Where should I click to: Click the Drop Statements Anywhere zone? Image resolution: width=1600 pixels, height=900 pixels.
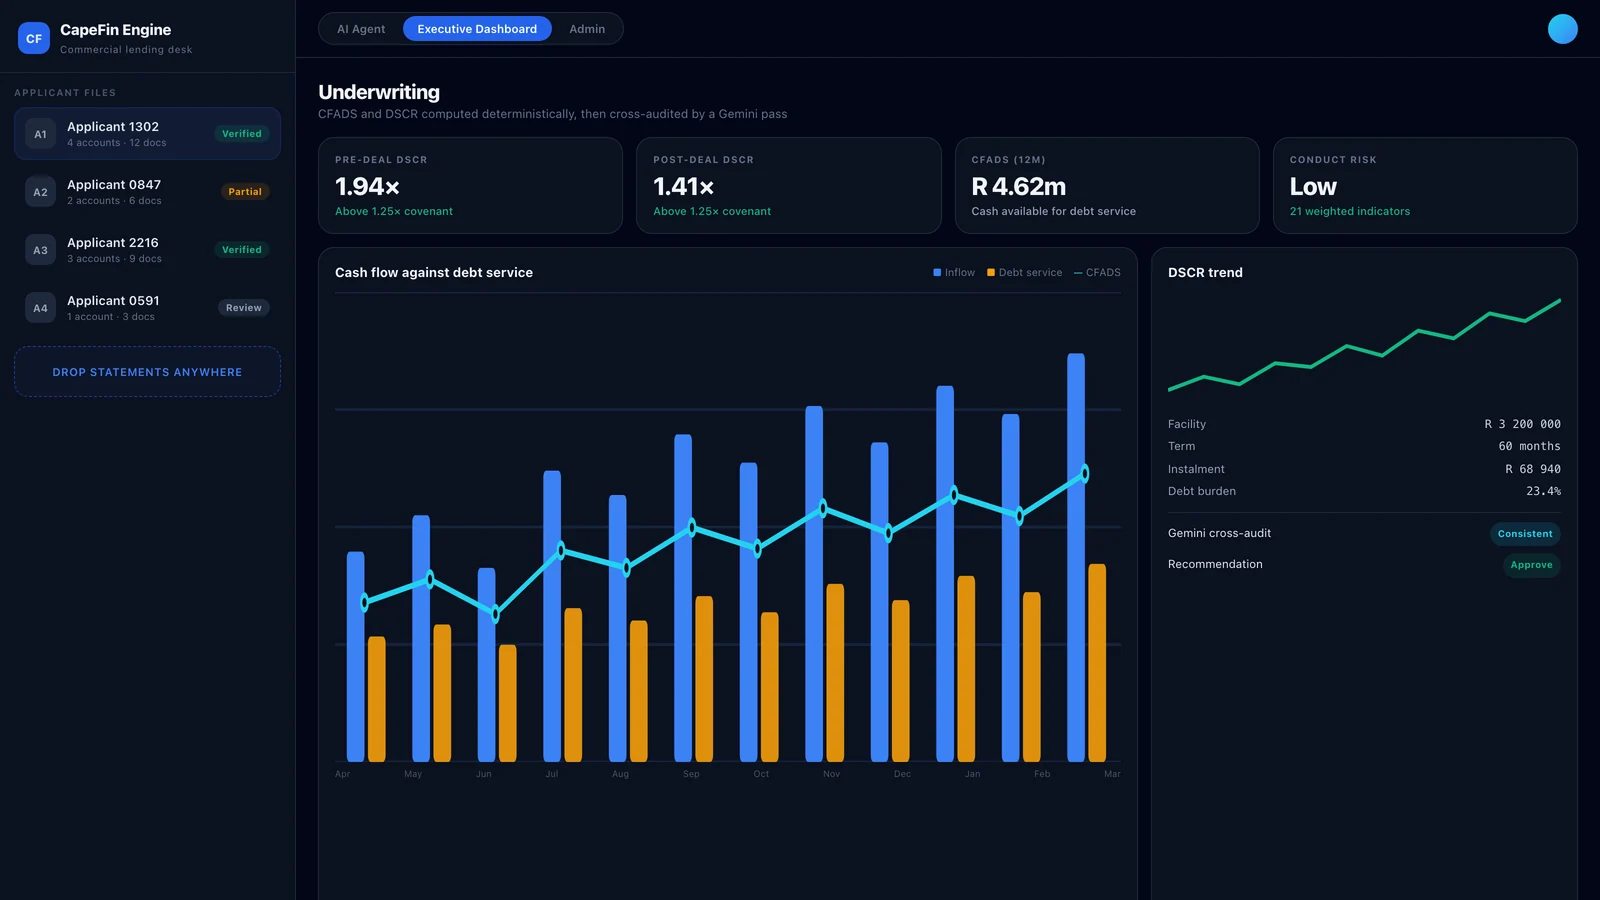pos(147,372)
